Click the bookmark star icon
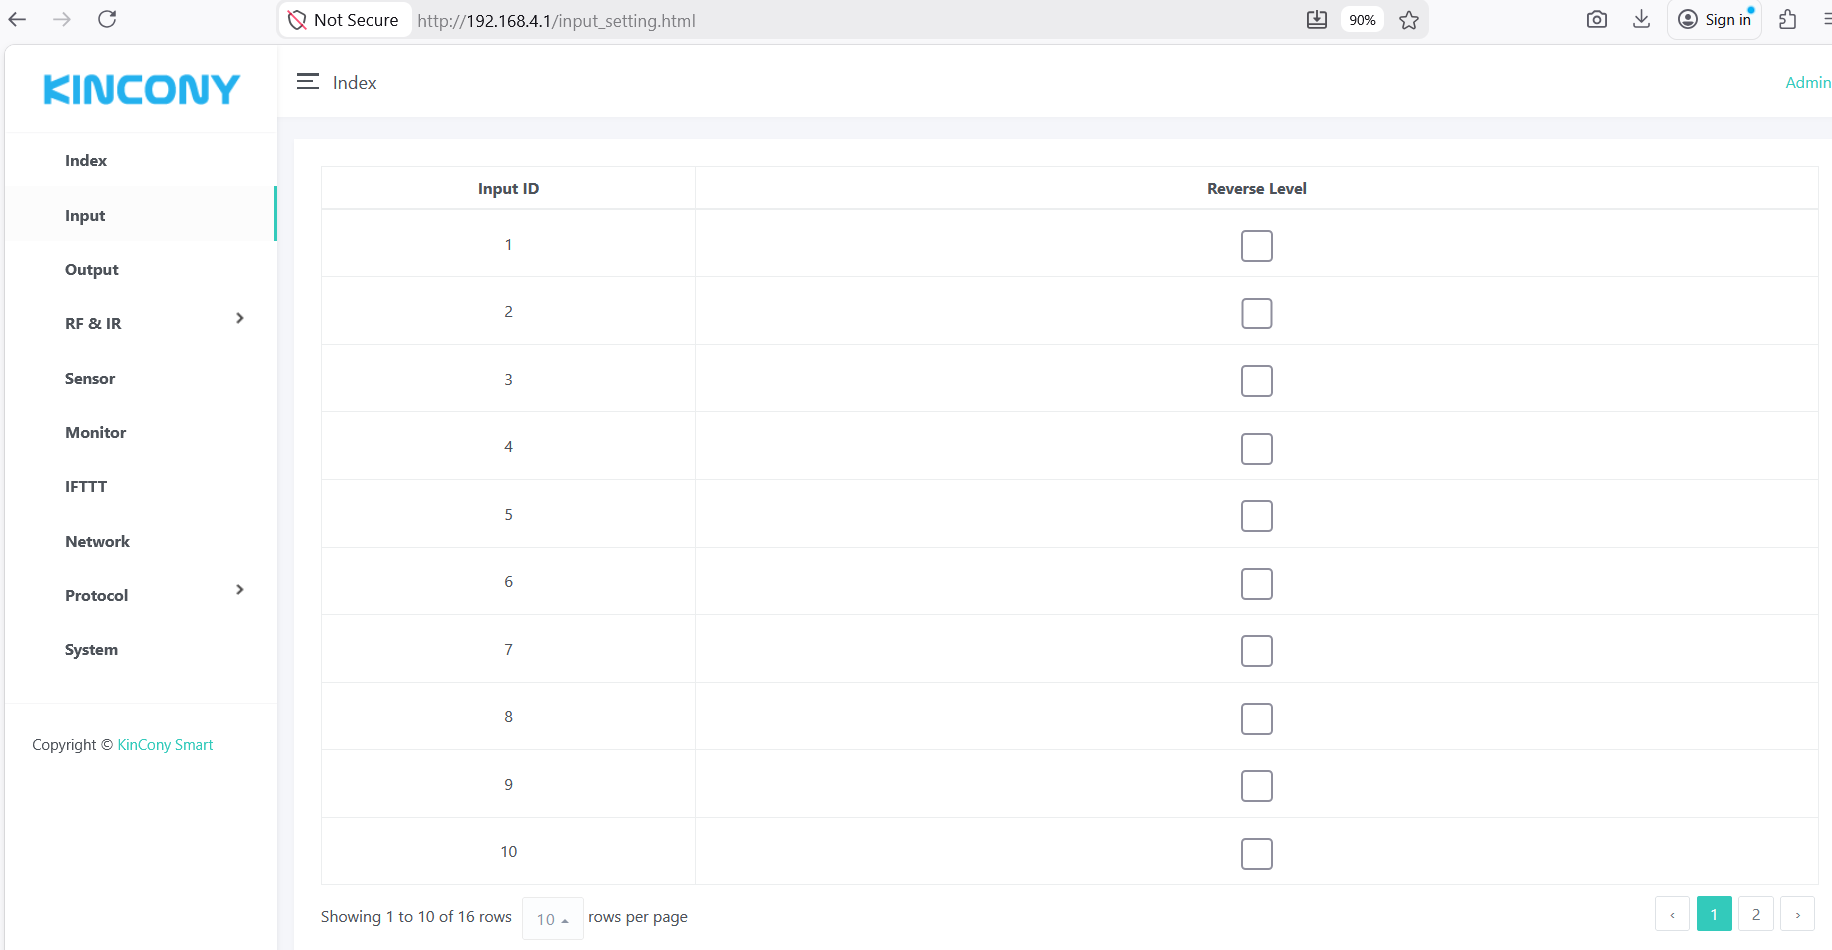The height and width of the screenshot is (950, 1832). [x=1409, y=20]
